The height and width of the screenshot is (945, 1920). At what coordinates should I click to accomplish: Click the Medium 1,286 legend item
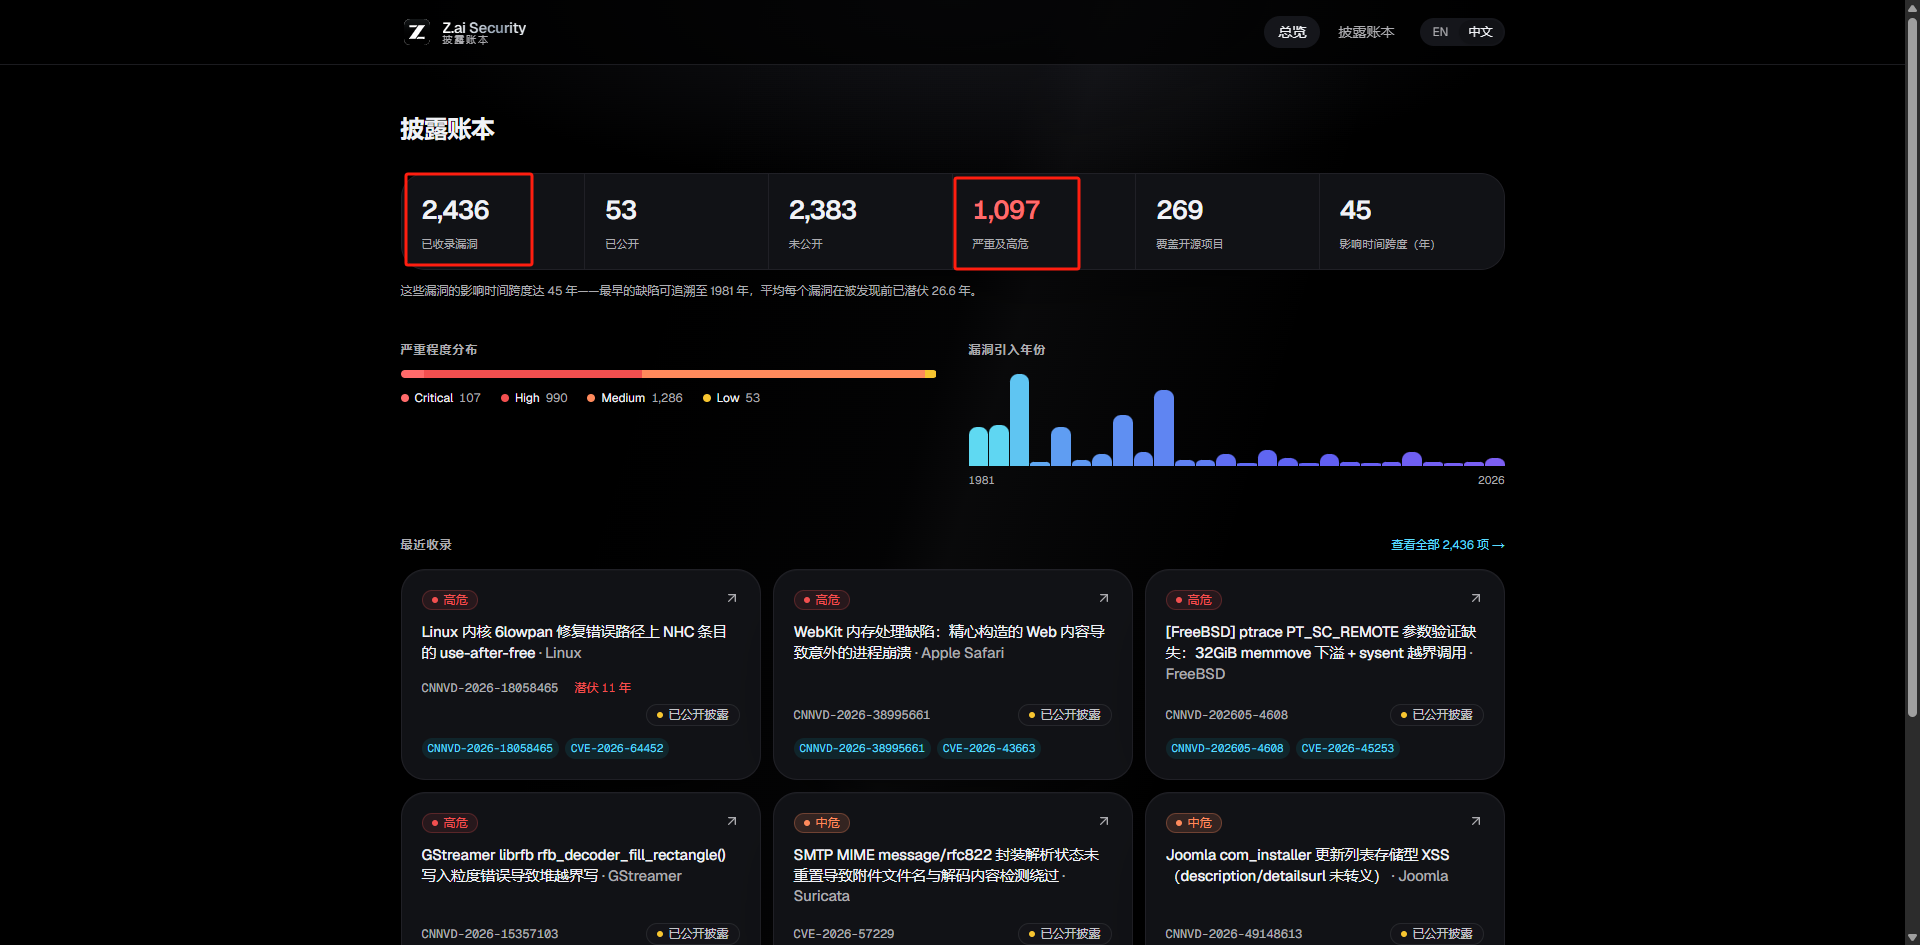pos(635,398)
